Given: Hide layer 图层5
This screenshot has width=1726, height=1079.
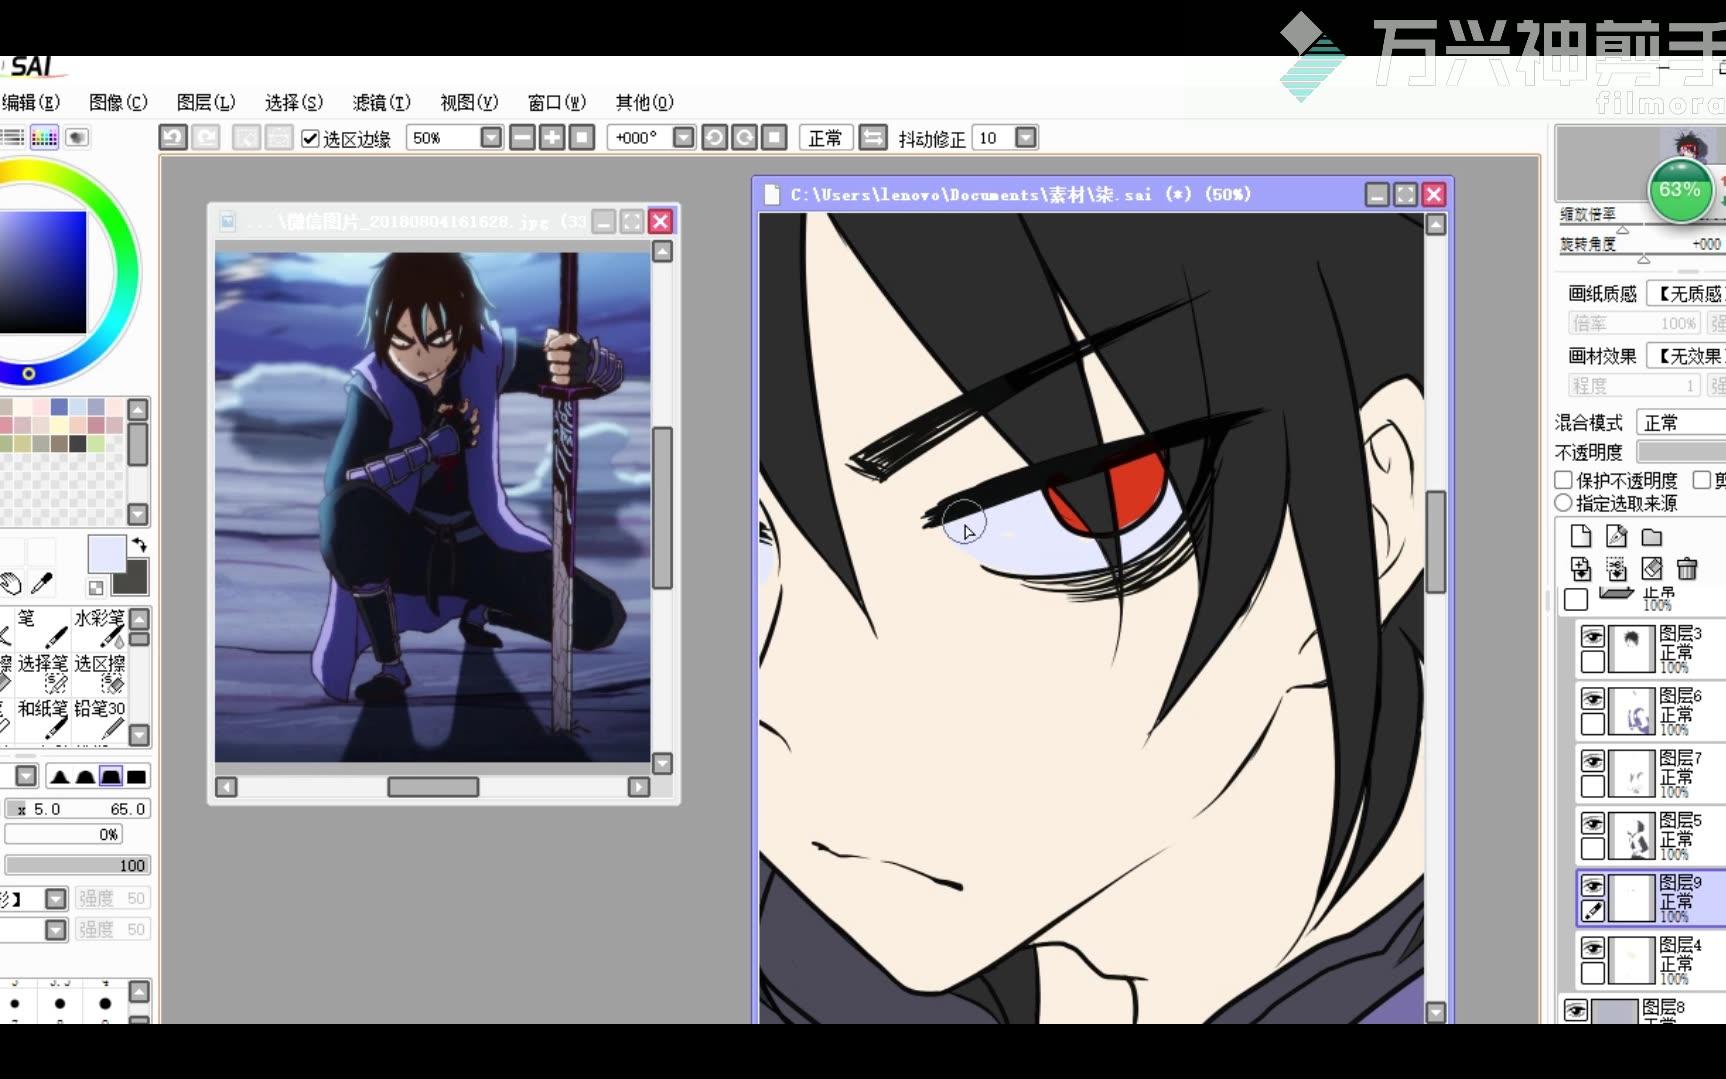Looking at the screenshot, I should point(1592,823).
